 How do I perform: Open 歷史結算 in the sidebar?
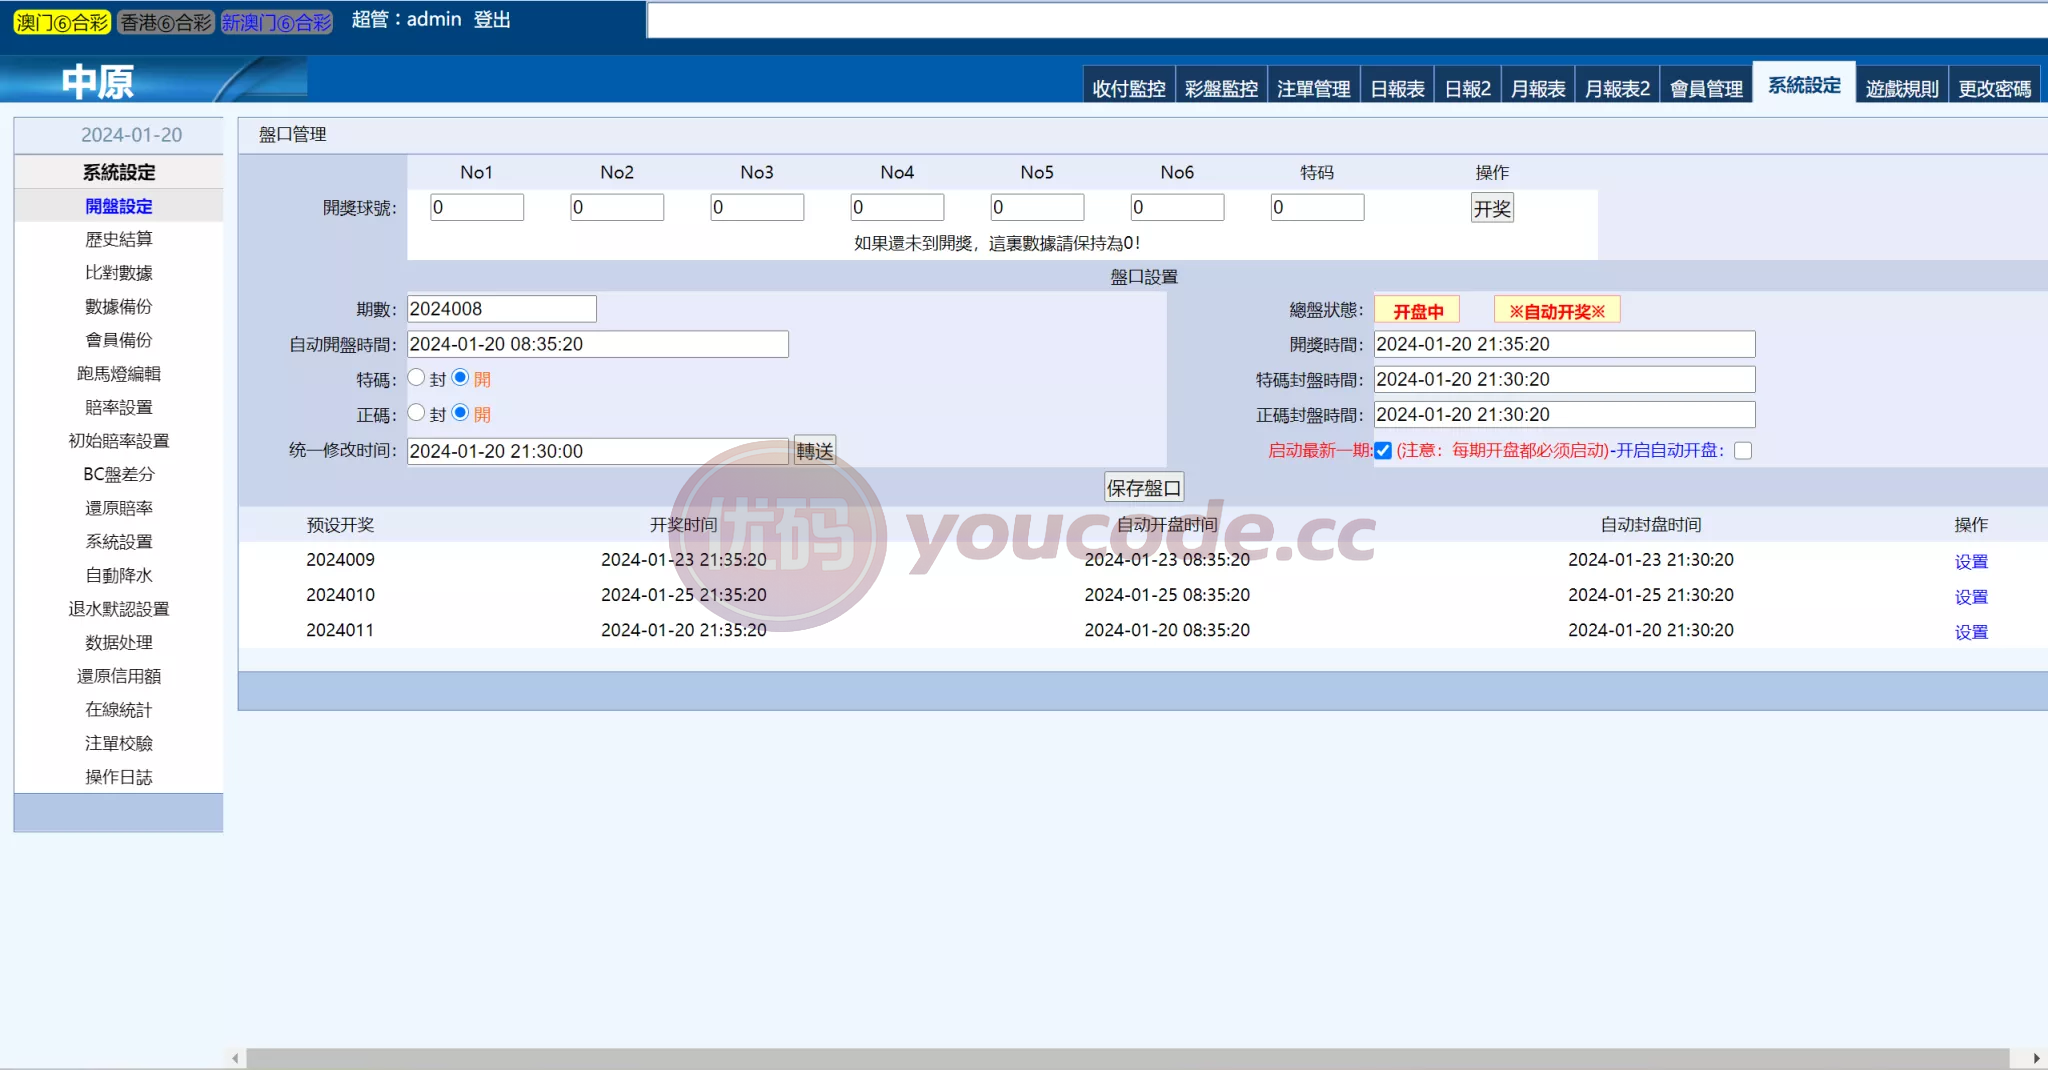click(x=119, y=239)
